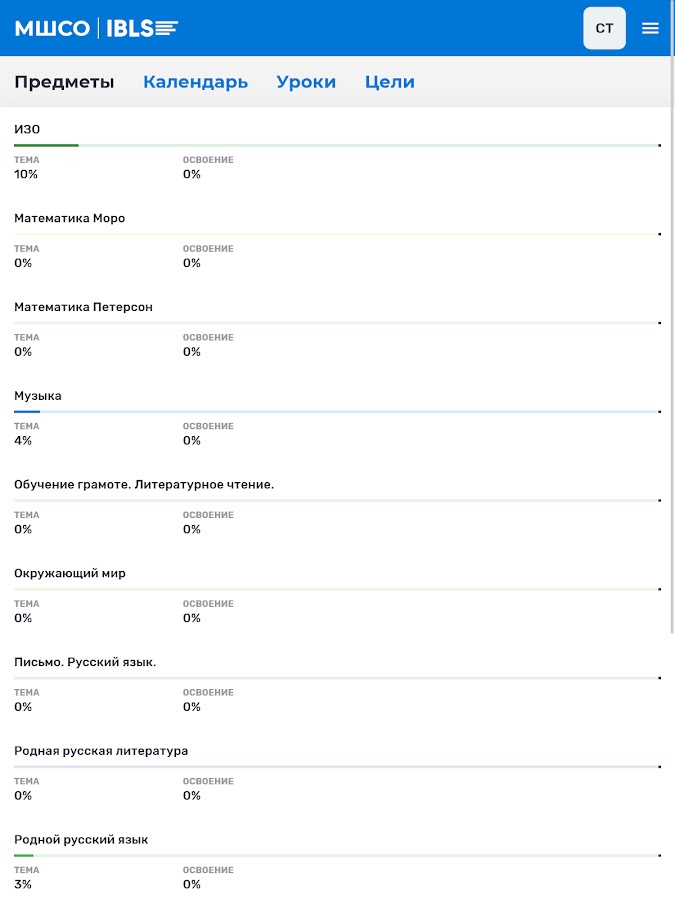The height and width of the screenshot is (900, 675).
Task: Open the Математика Моро subject
Action: (x=70, y=218)
